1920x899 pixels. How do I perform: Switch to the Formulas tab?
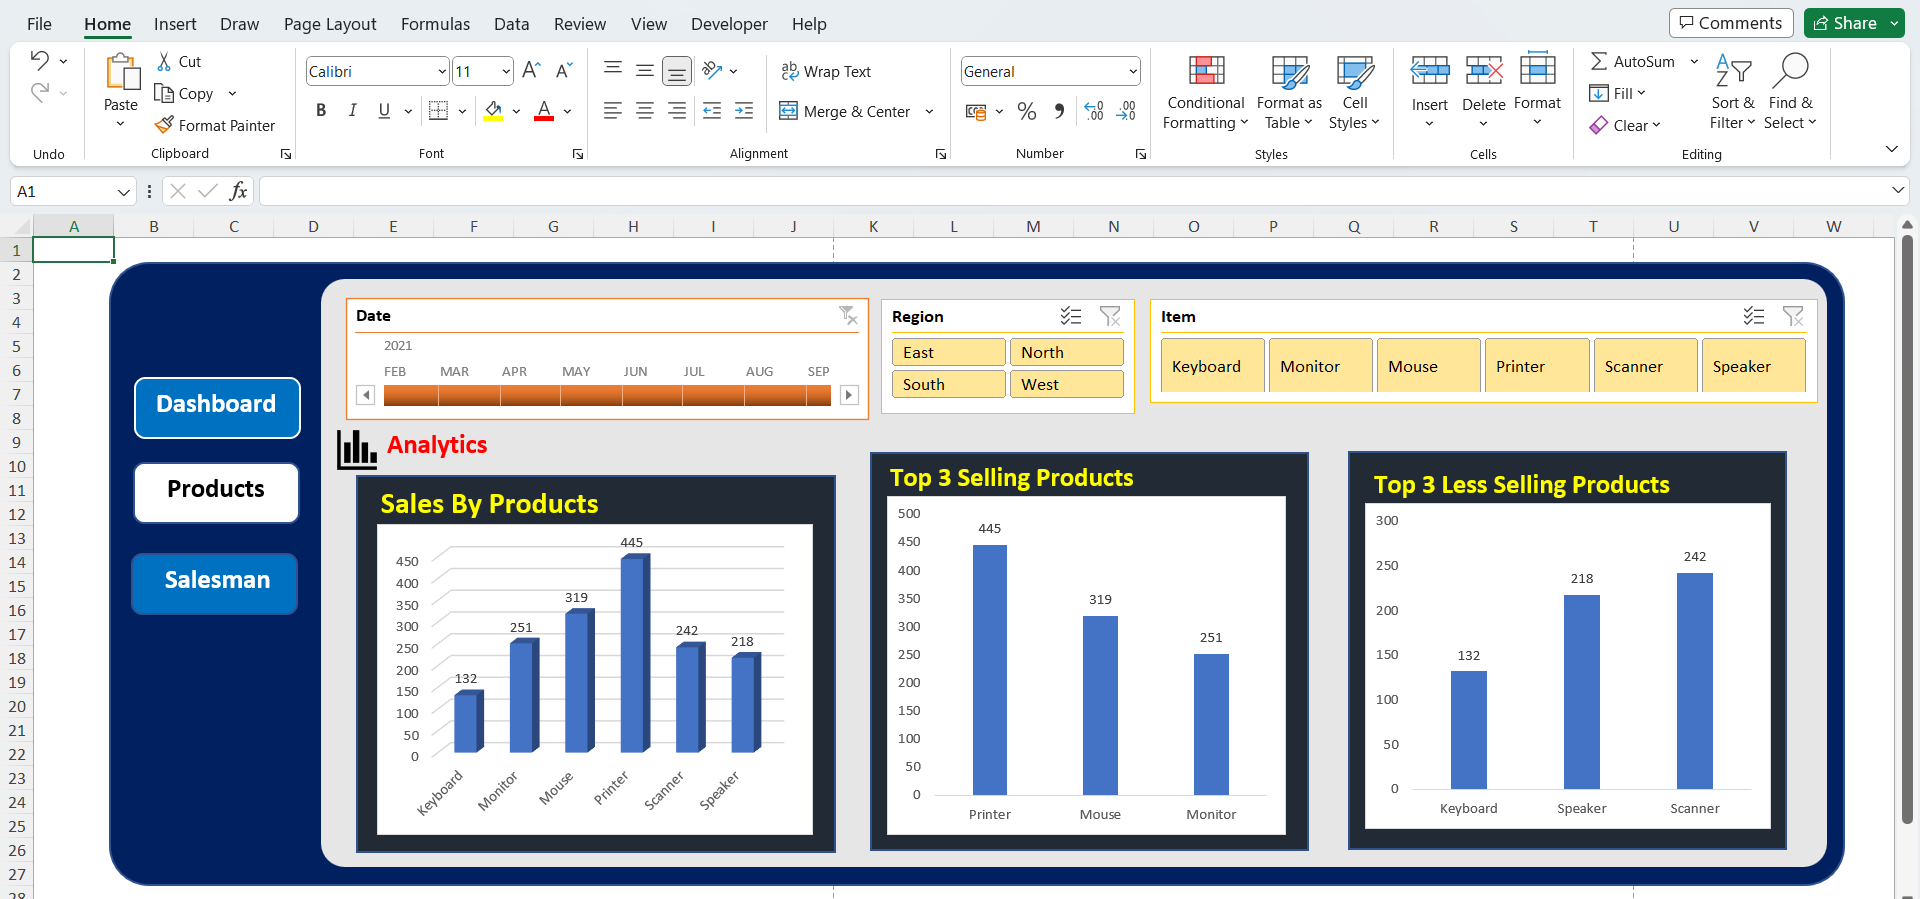pyautogui.click(x=435, y=24)
